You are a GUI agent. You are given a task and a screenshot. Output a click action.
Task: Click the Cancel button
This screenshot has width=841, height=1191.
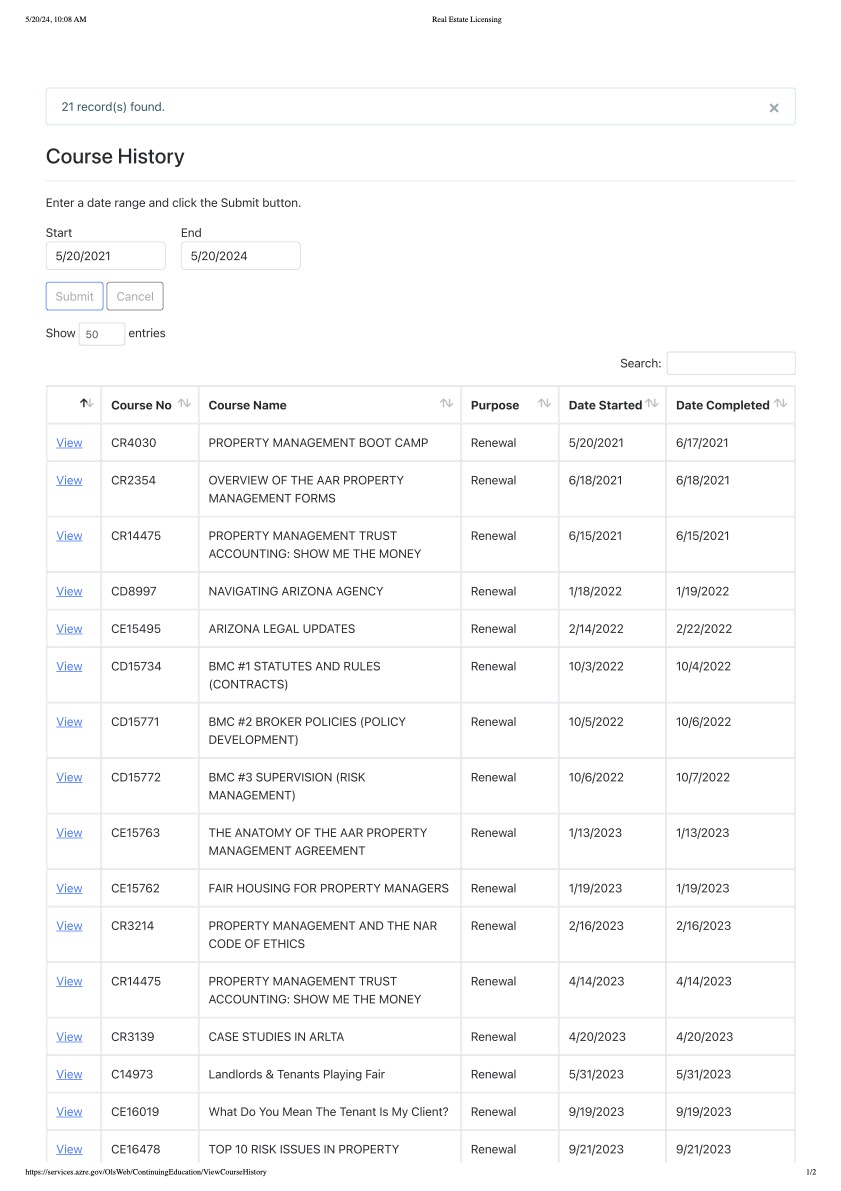(135, 296)
